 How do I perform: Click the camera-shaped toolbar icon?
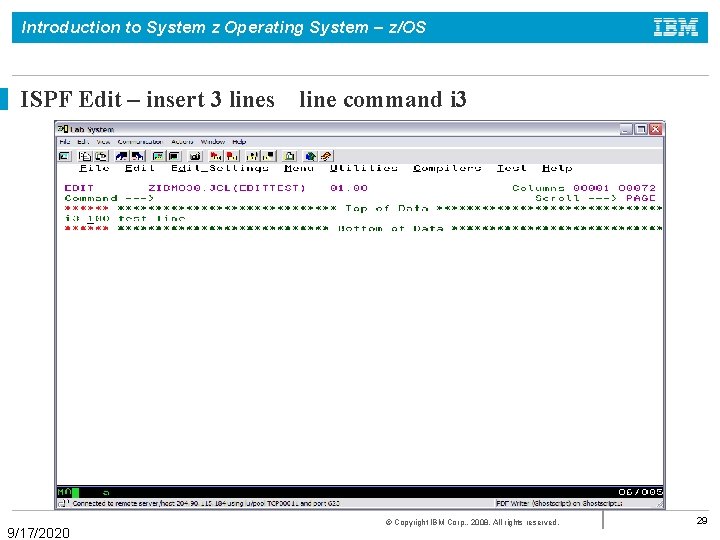tap(195, 156)
